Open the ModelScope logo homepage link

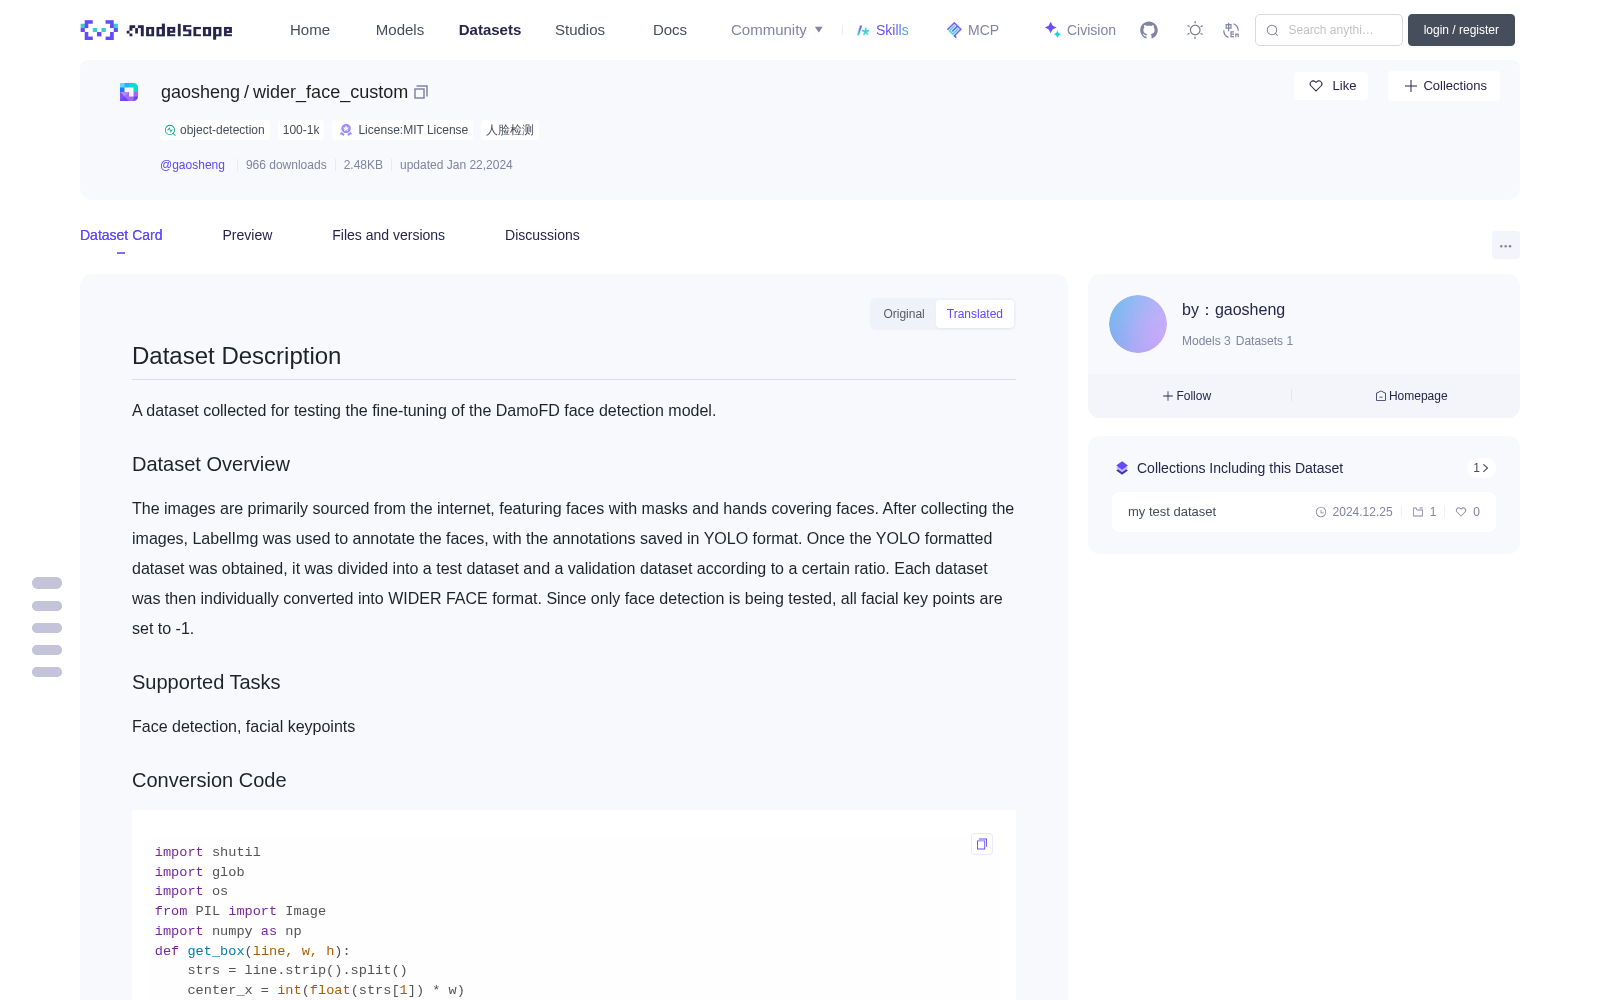point(157,30)
